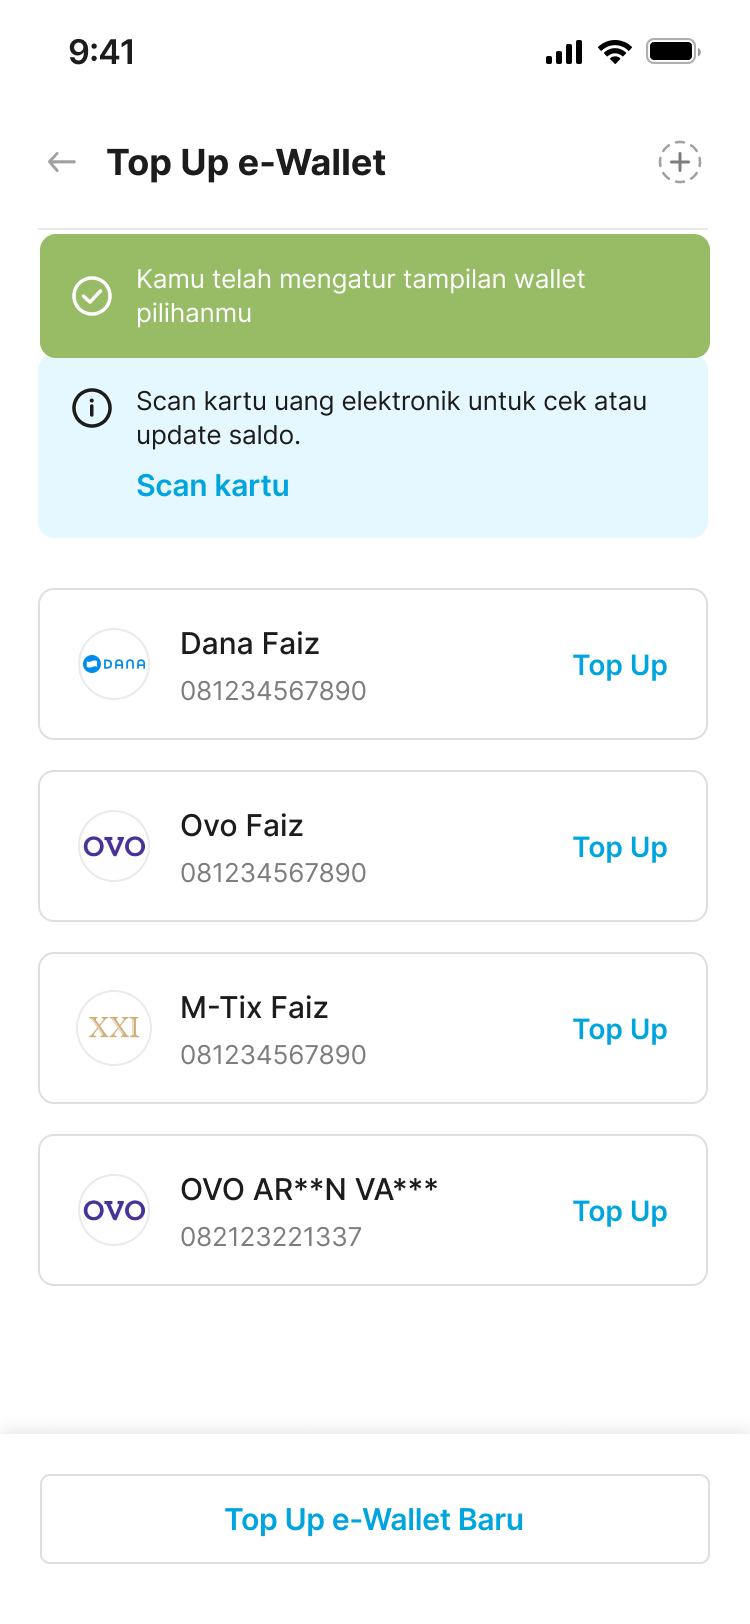Tap the info icon in the blue banner
Screen dimensions: 750x1624
coord(92,407)
